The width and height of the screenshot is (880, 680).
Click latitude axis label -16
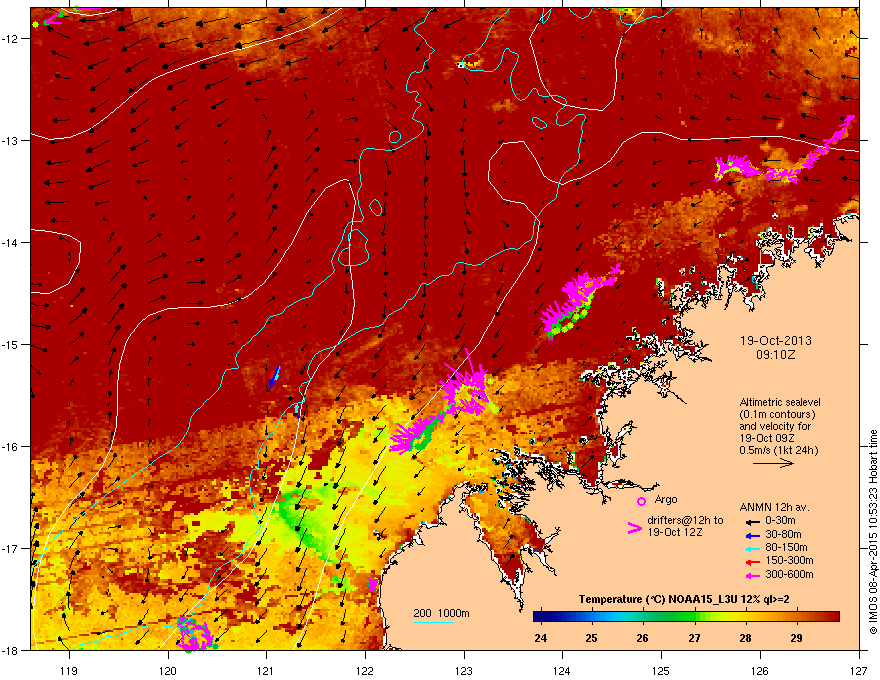pyautogui.click(x=10, y=447)
